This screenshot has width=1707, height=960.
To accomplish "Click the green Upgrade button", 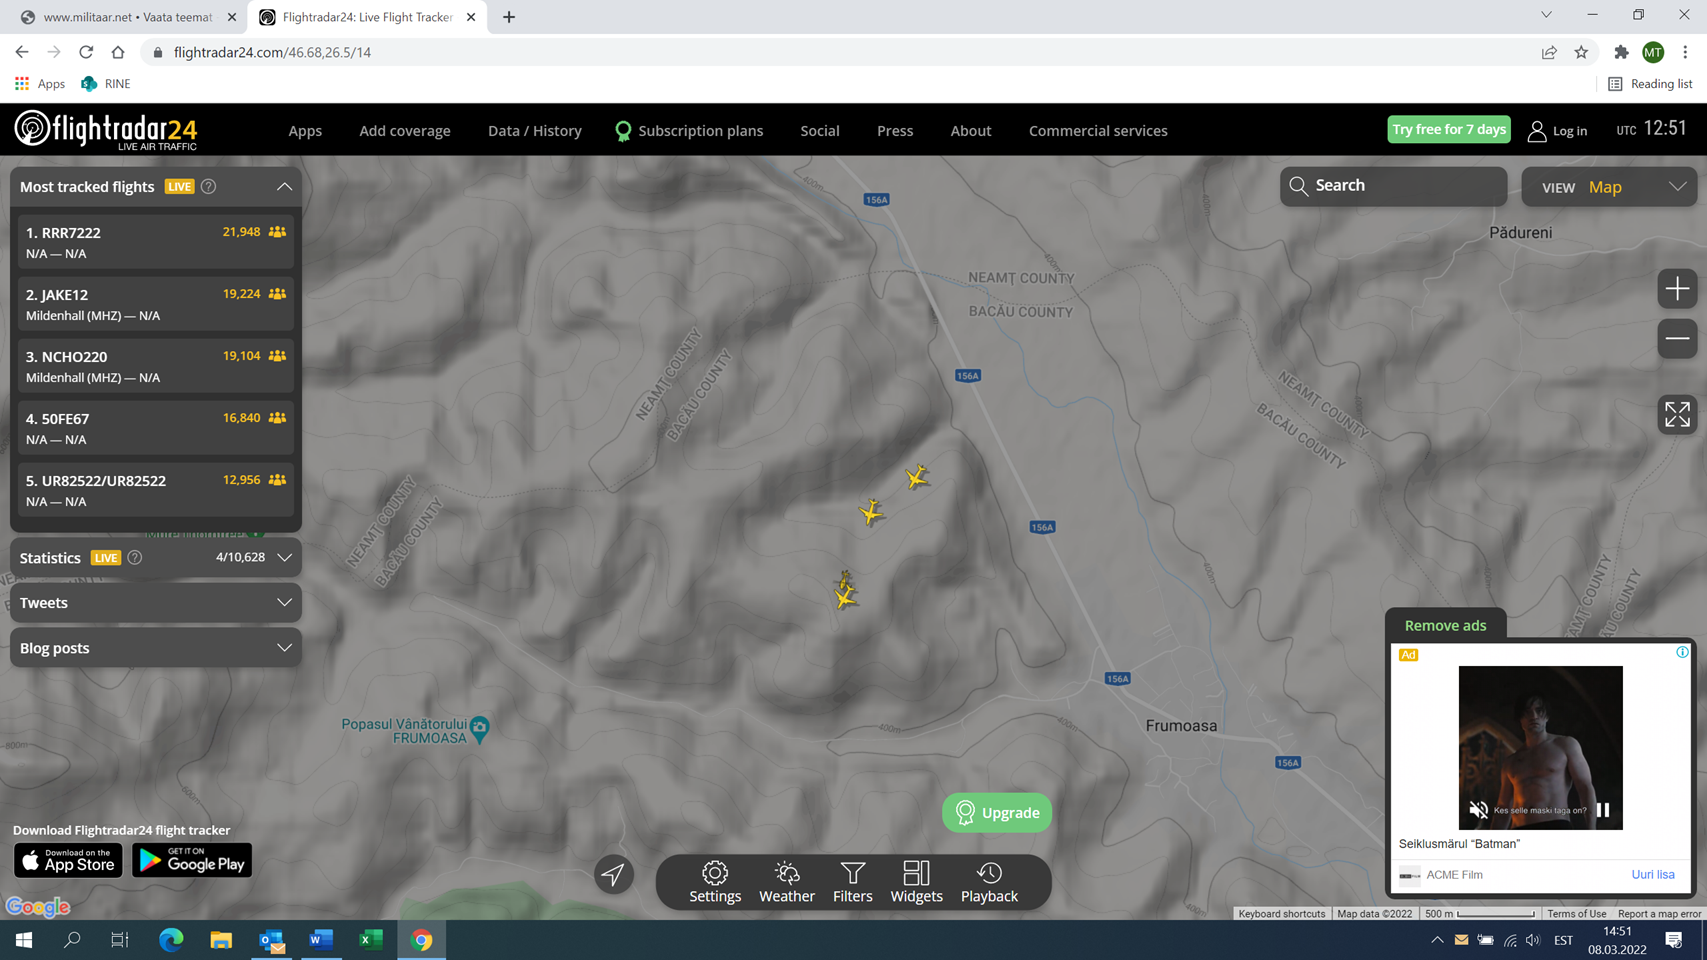I will [996, 813].
